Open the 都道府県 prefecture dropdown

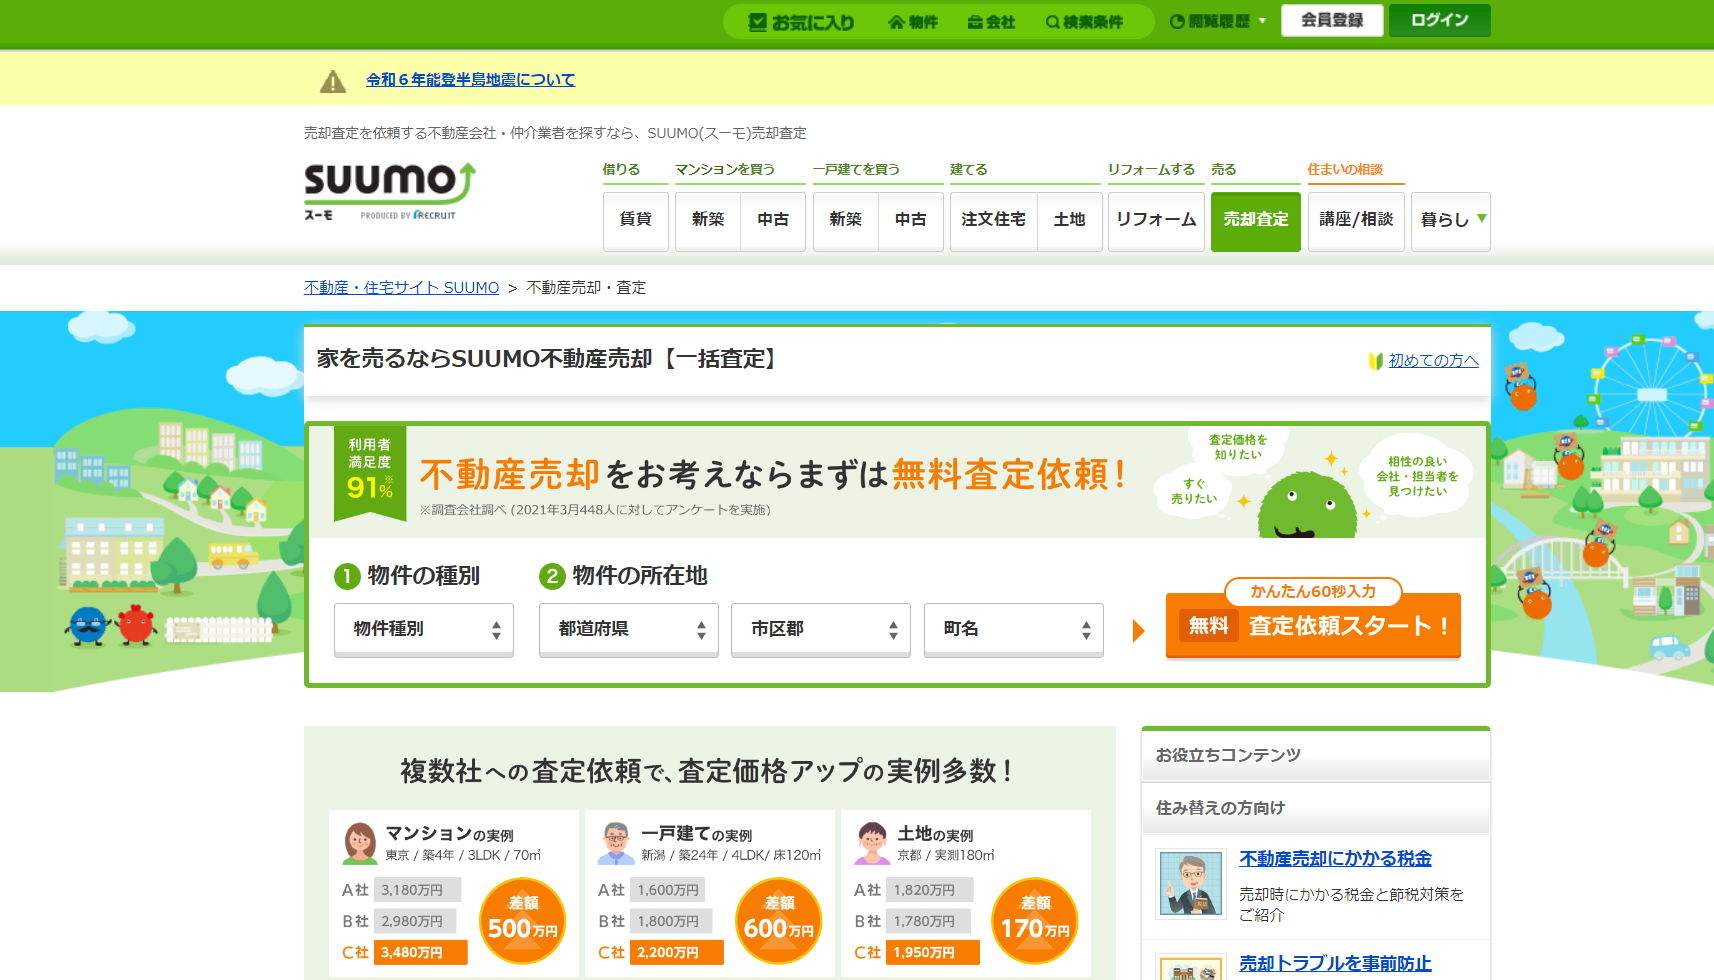point(628,629)
